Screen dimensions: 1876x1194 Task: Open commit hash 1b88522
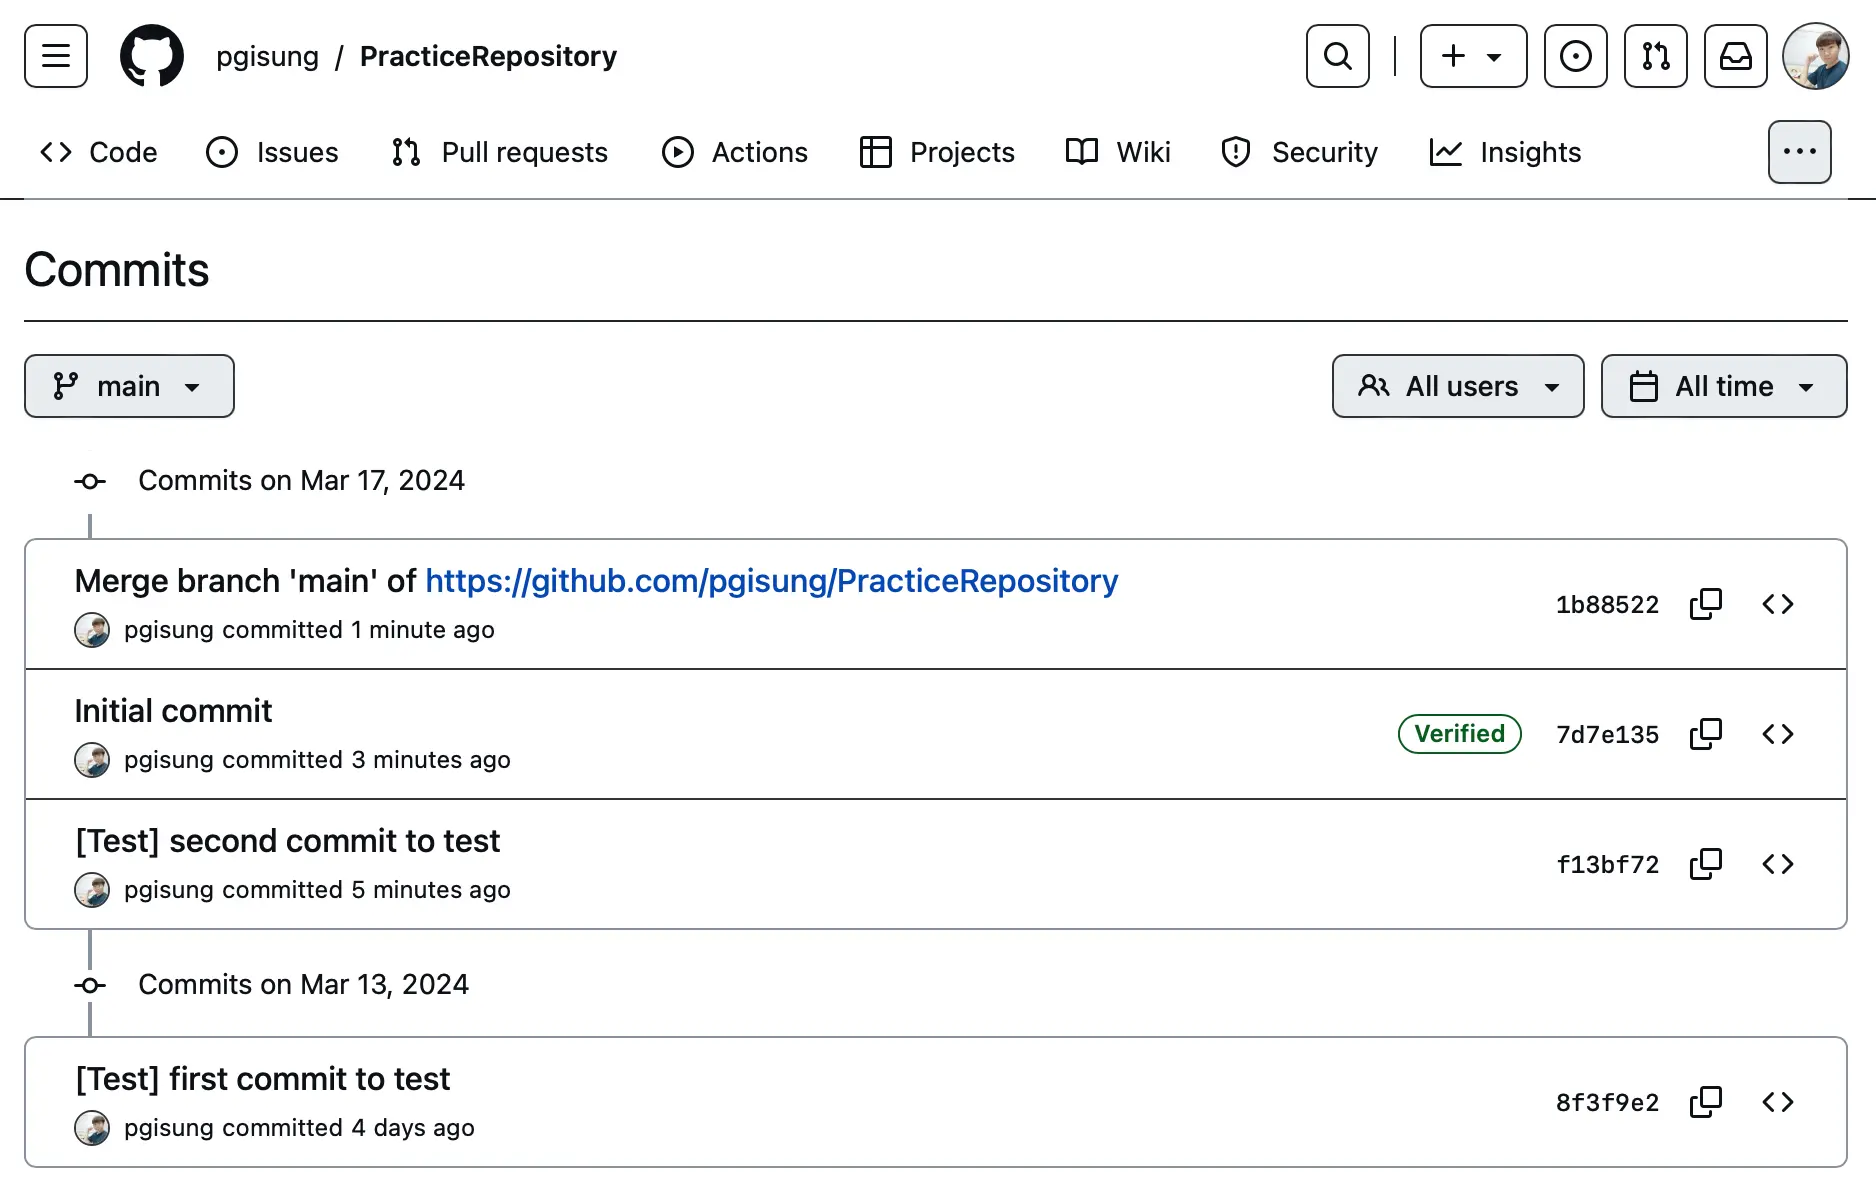click(x=1607, y=605)
